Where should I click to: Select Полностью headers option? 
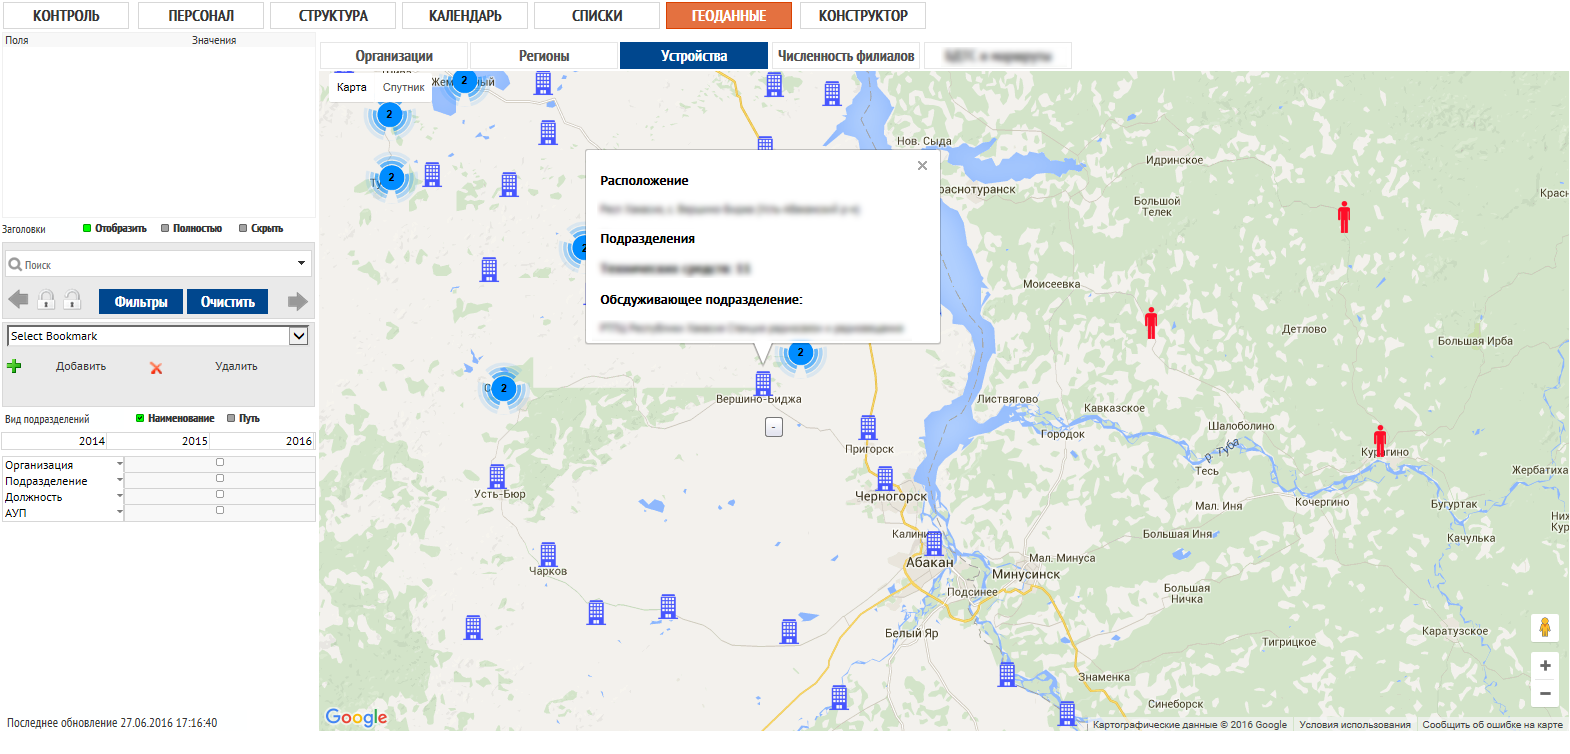[191, 229]
